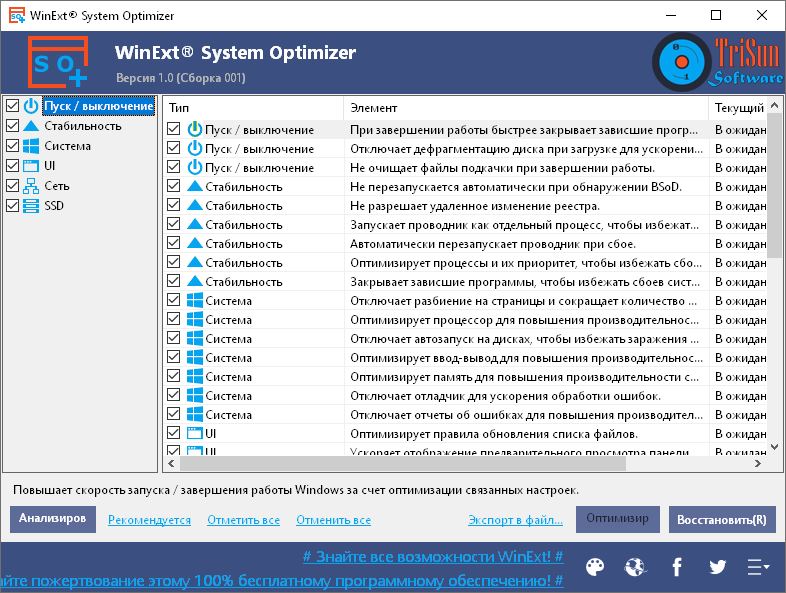786x593 pixels.
Task: Uncheck the Автоматически перезапускает проводник row checkbox
Action: pos(173,244)
